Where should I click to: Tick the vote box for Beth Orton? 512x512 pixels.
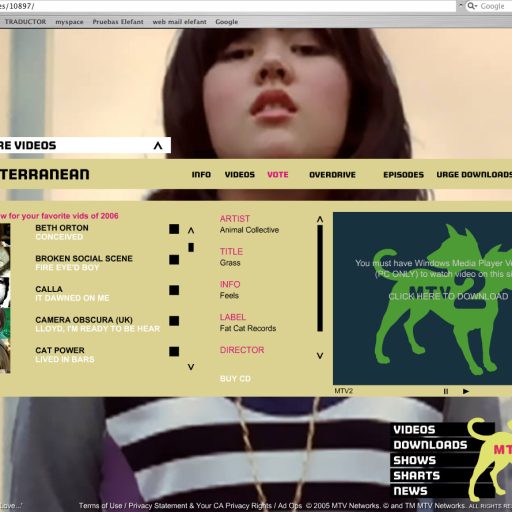[x=174, y=229]
